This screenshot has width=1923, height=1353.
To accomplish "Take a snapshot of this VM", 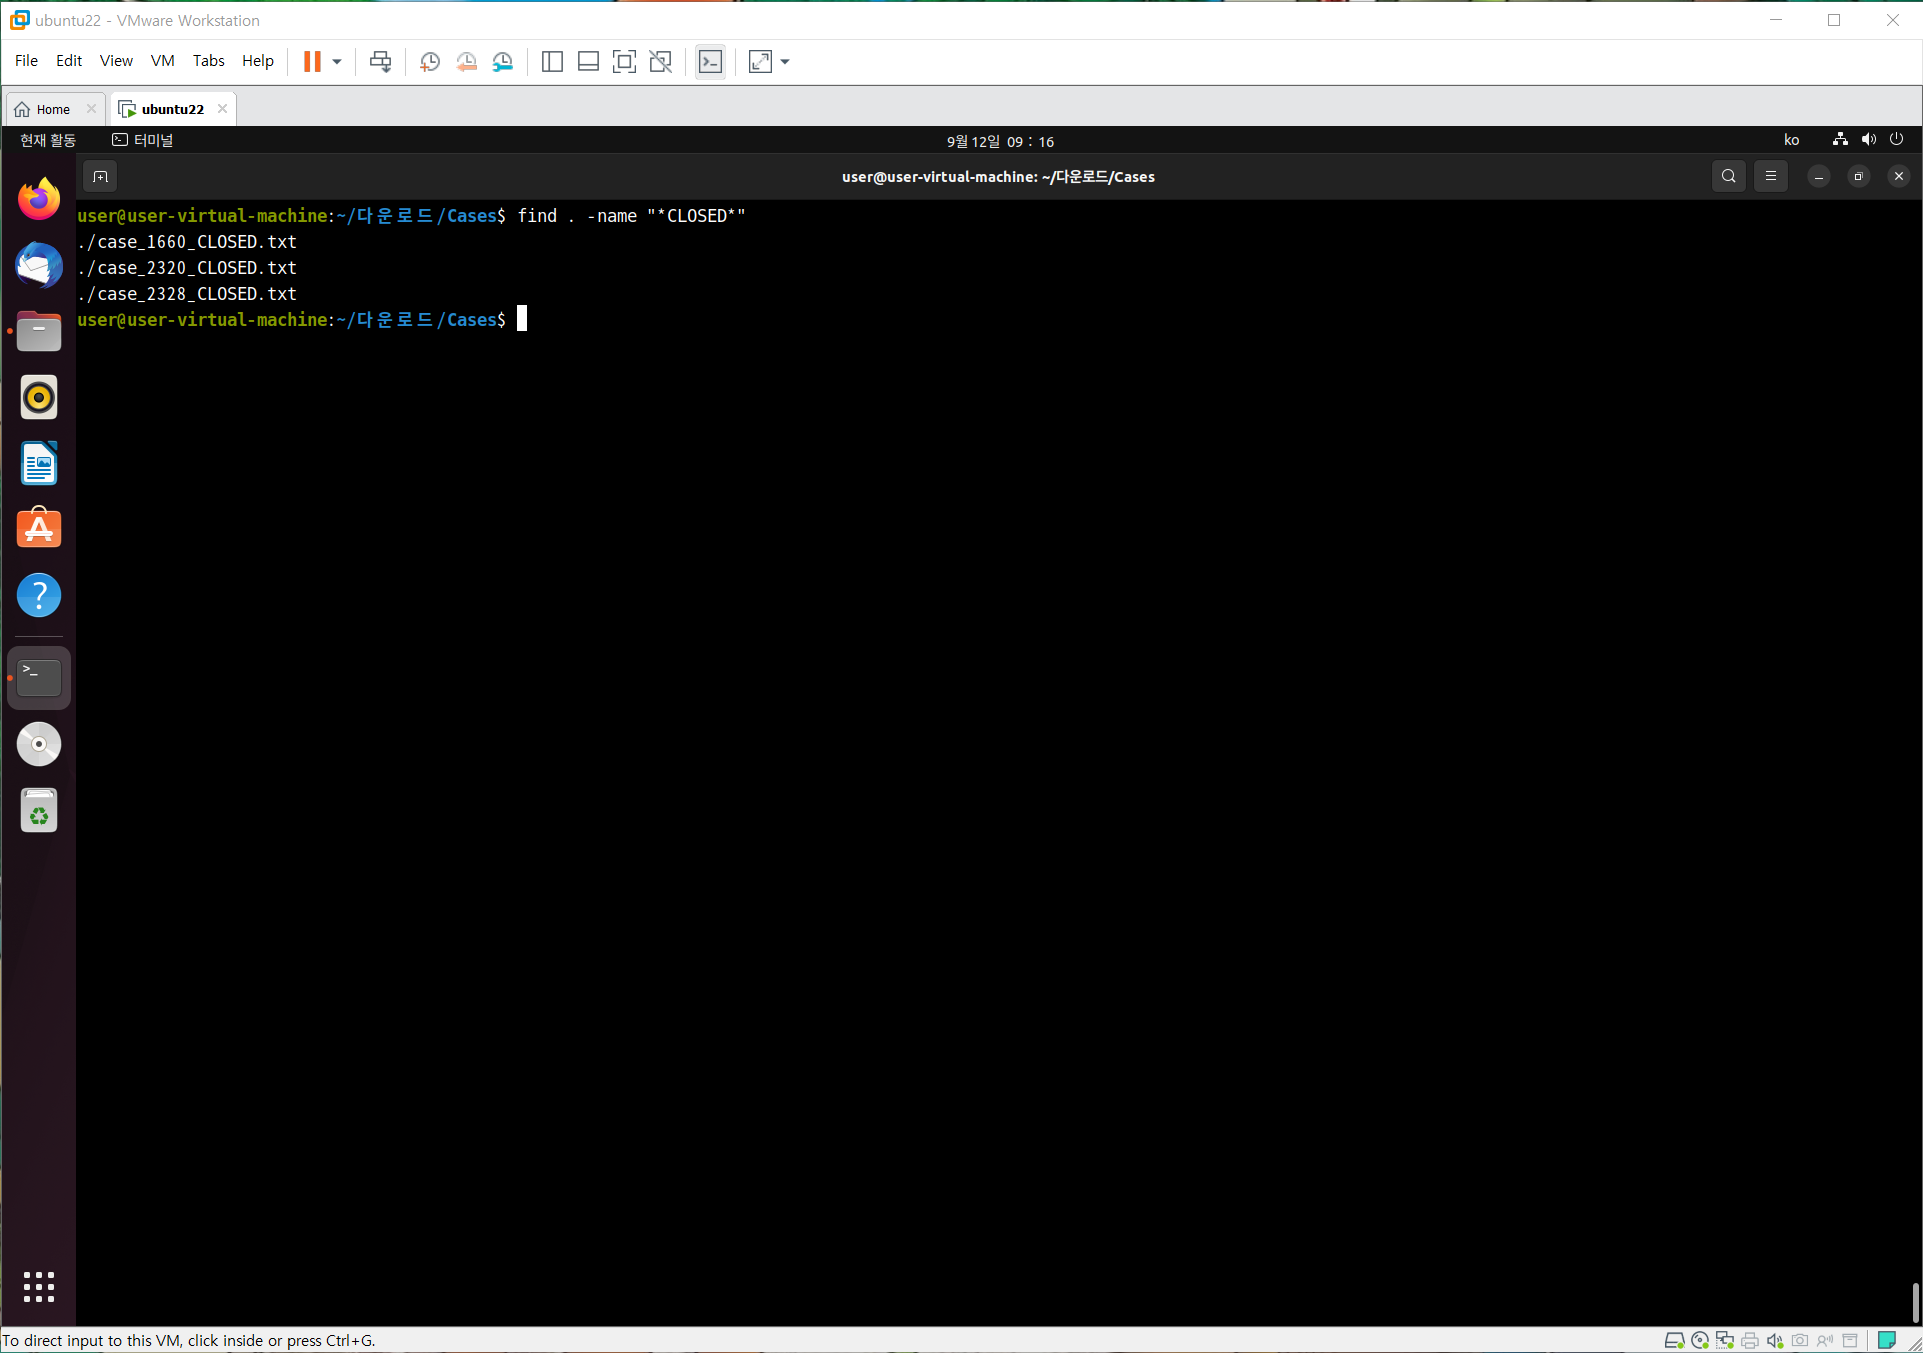I will coord(430,61).
